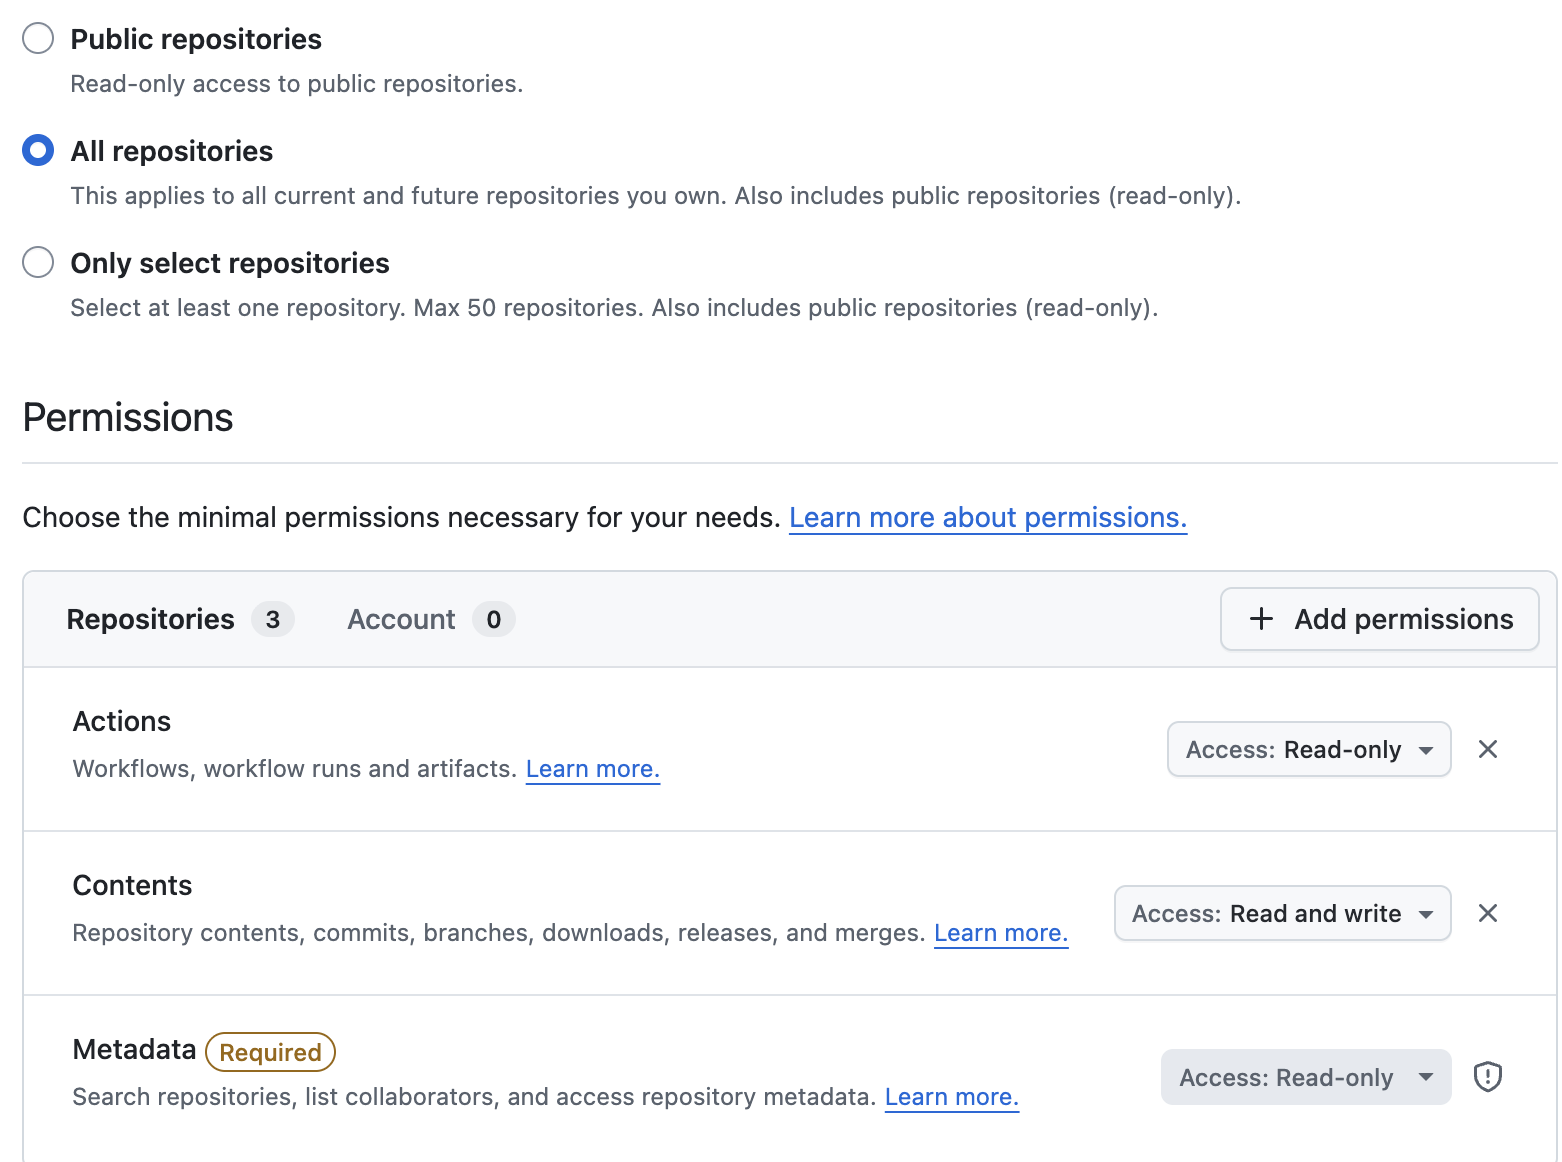
Task: Click the repositories count badge showing 3
Action: point(272,620)
